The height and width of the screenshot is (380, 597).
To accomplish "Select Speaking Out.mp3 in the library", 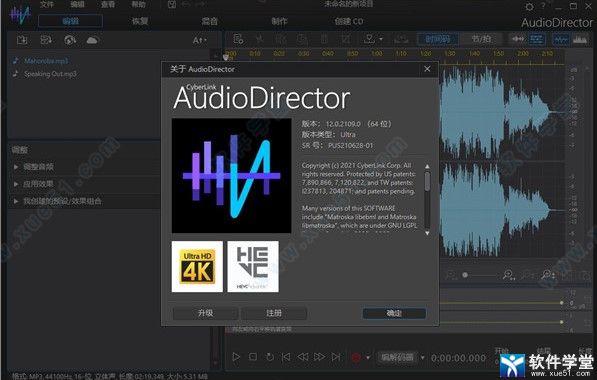I will coord(50,74).
